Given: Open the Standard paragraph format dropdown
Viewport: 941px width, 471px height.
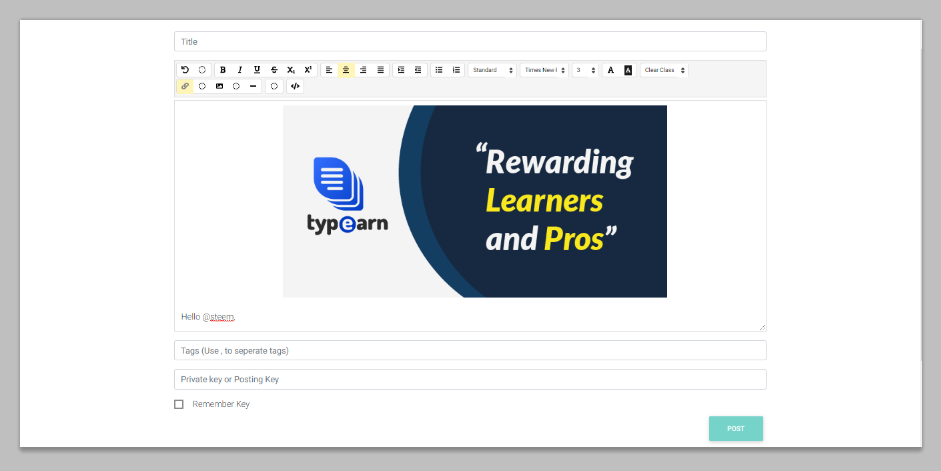Looking at the screenshot, I should (x=492, y=70).
